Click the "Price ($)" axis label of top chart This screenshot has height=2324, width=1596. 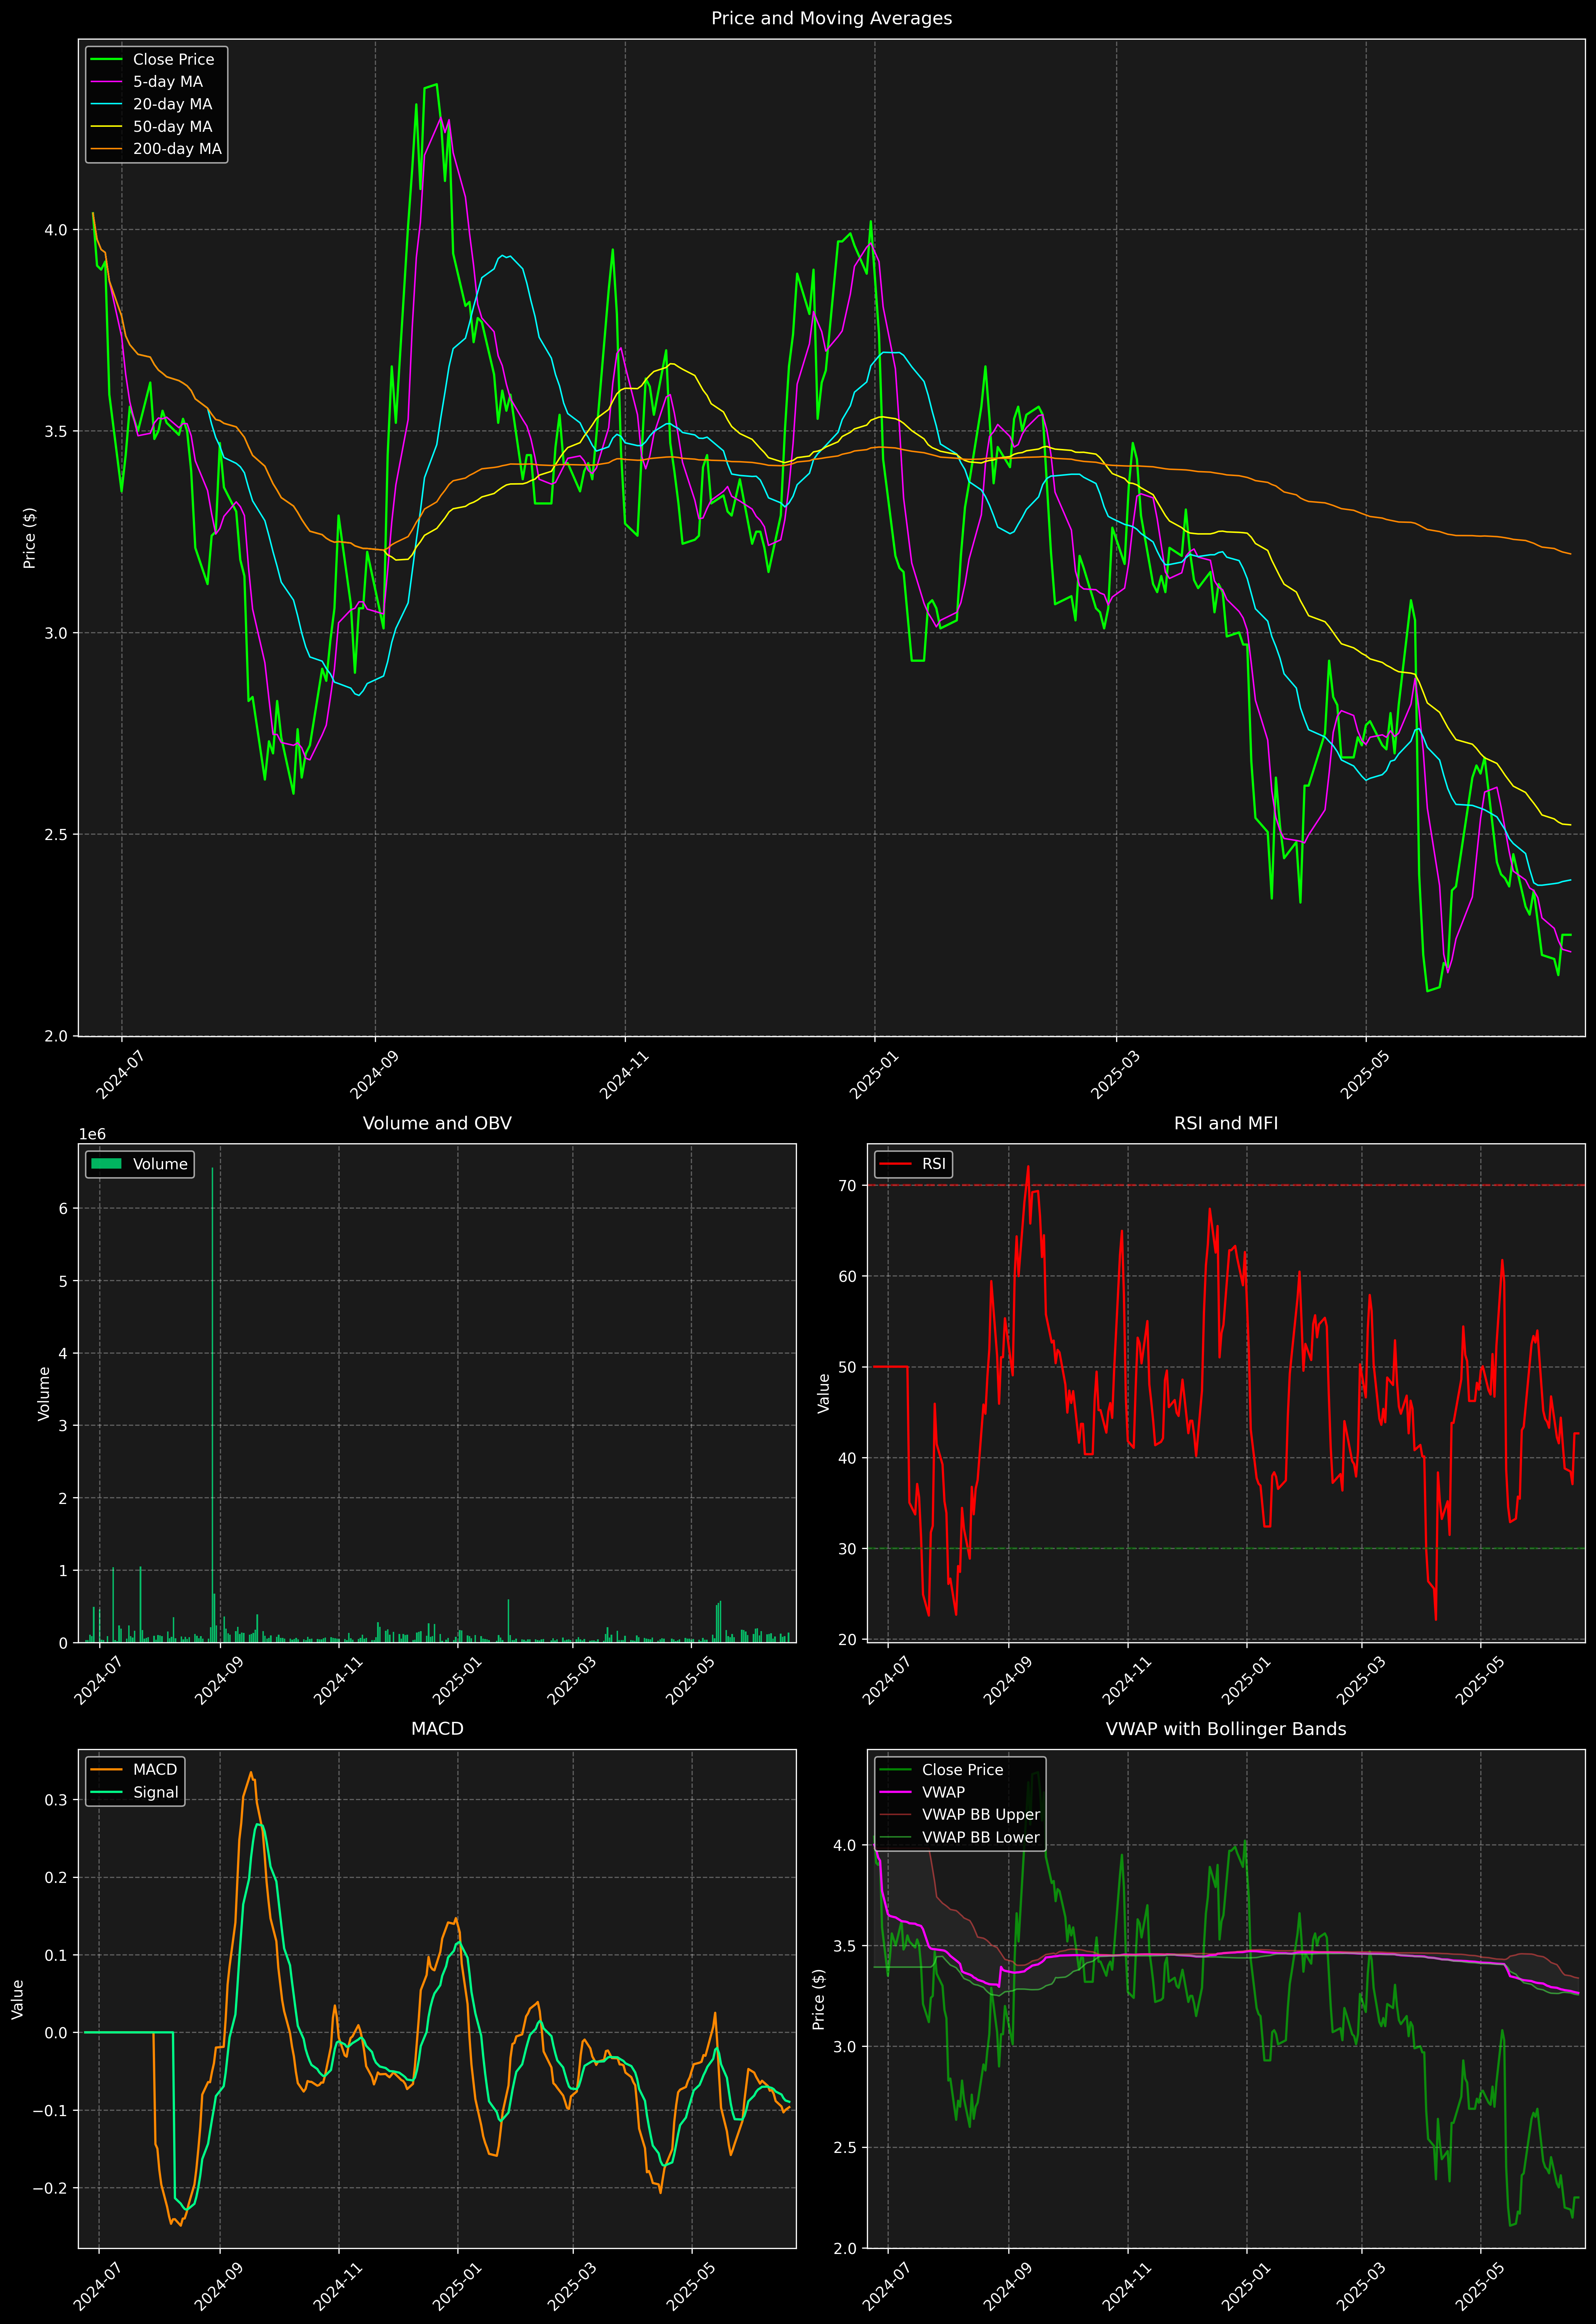coord(30,538)
